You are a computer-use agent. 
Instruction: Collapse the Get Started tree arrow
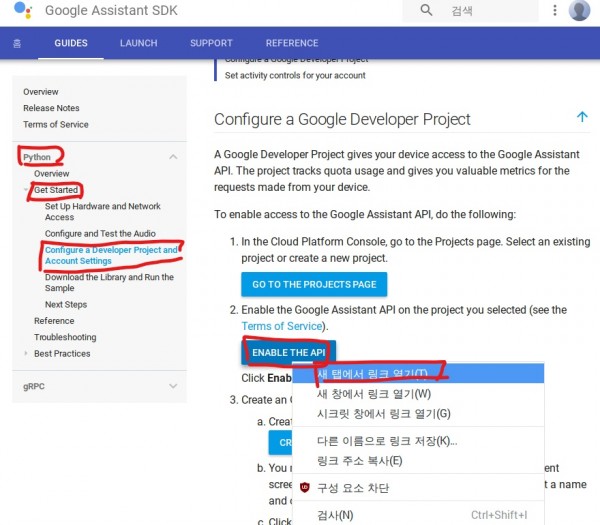pos(26,189)
